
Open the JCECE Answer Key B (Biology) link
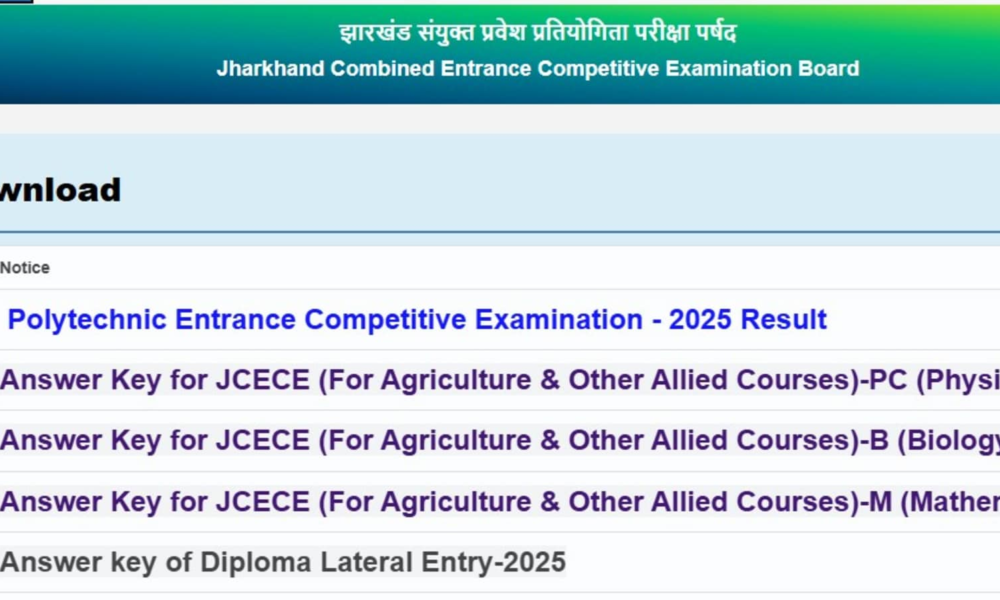[500, 441]
